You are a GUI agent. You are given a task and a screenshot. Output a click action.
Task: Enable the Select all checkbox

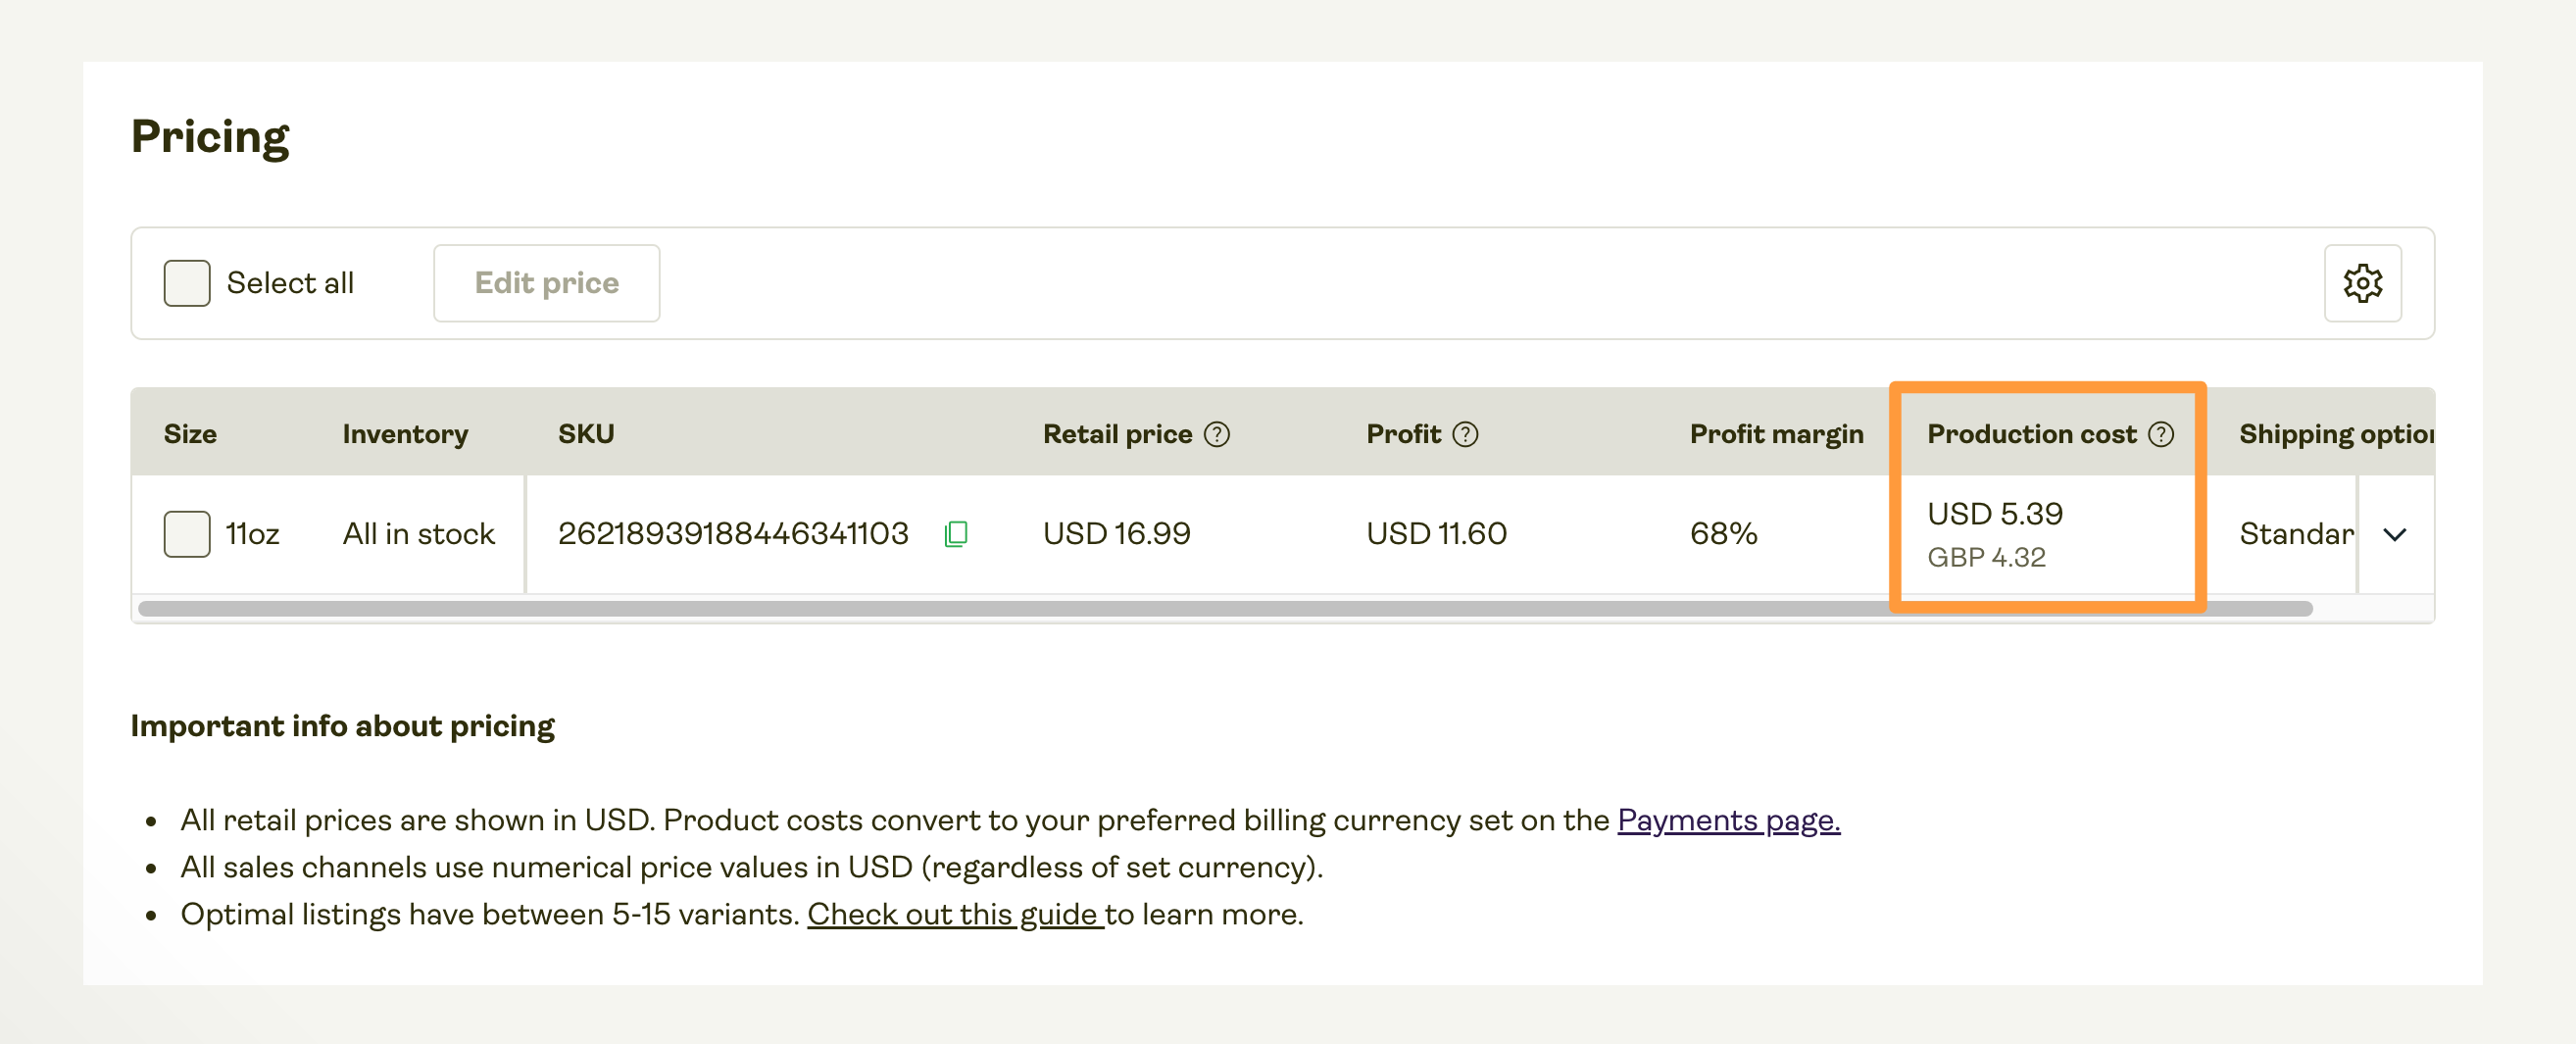(186, 282)
